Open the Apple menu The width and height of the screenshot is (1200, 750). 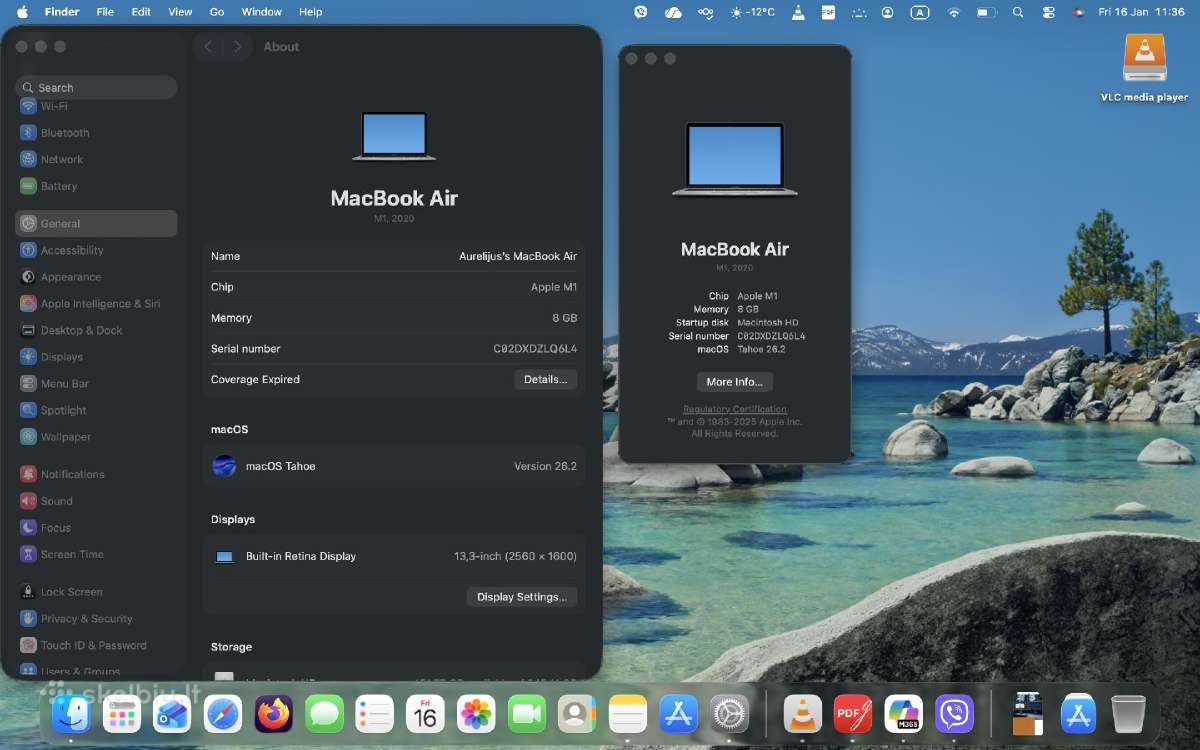21,12
